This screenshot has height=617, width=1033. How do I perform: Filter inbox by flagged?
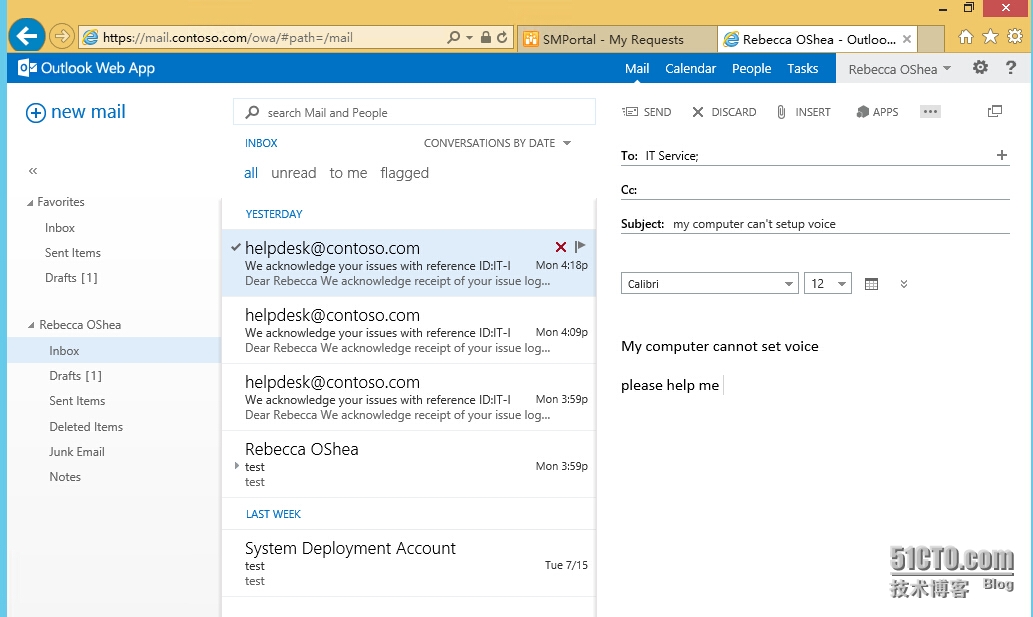[x=405, y=173]
